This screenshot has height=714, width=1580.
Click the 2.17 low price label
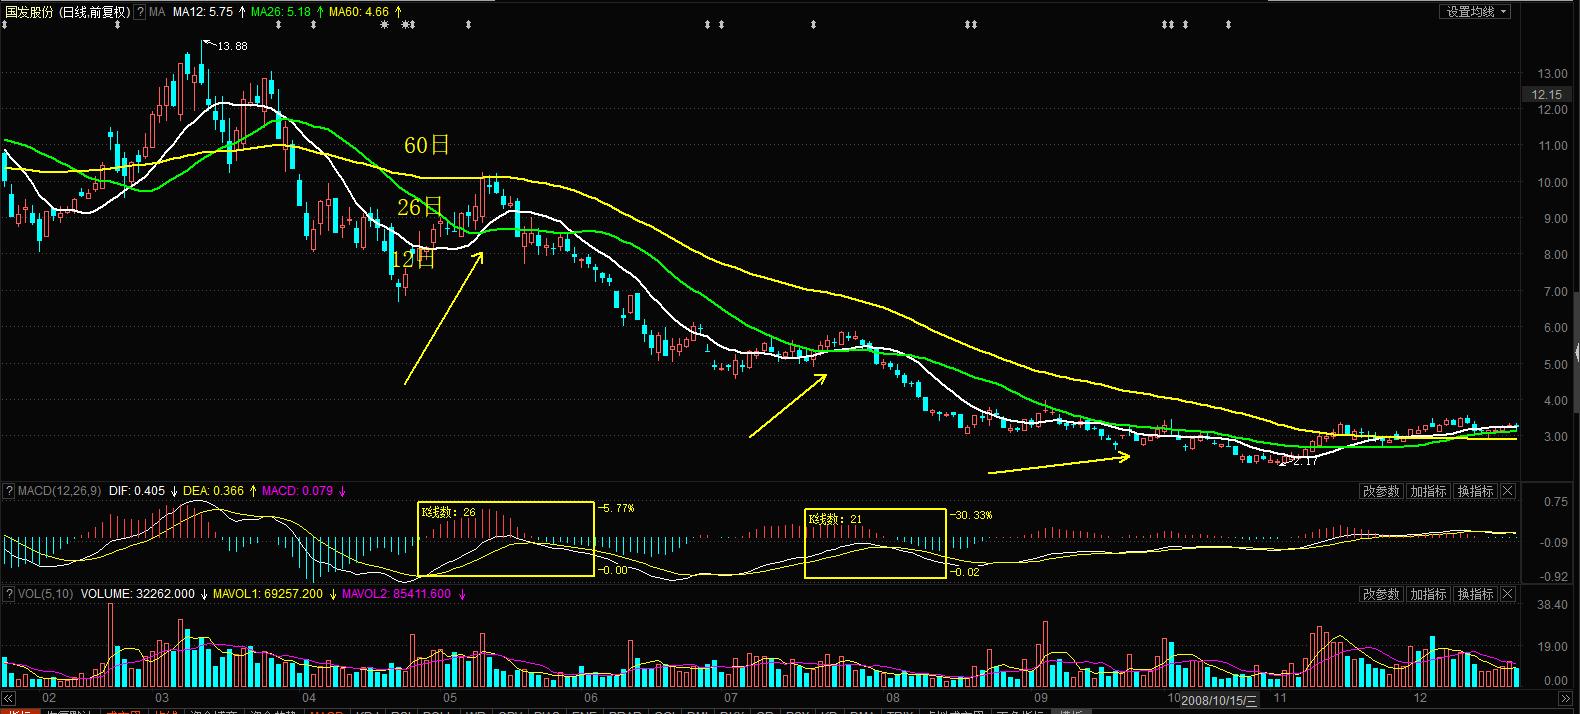point(1304,462)
